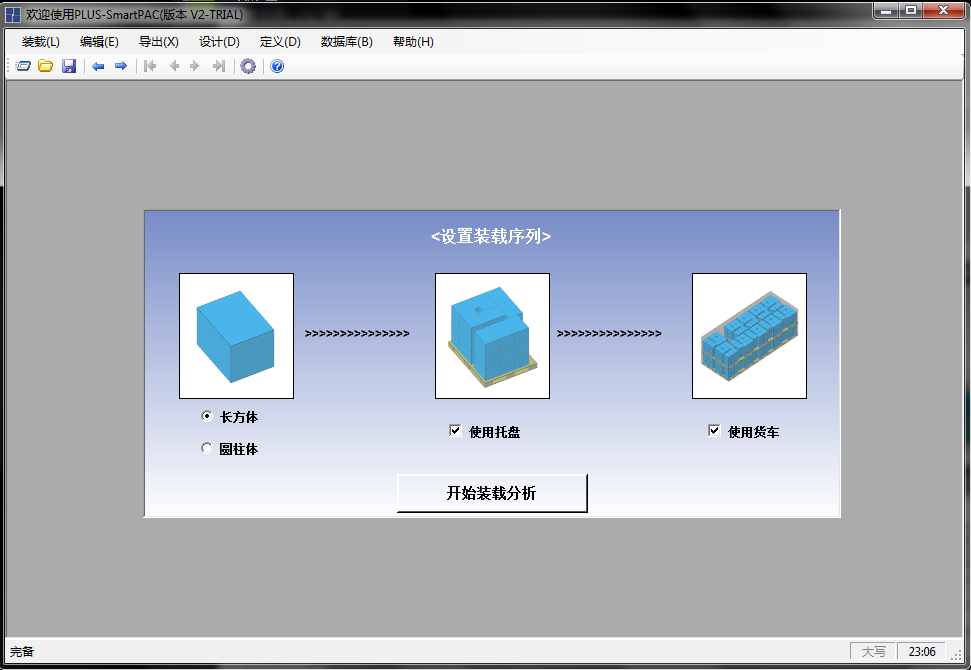Open the 设计(D) menu
971x670 pixels.
tap(219, 41)
